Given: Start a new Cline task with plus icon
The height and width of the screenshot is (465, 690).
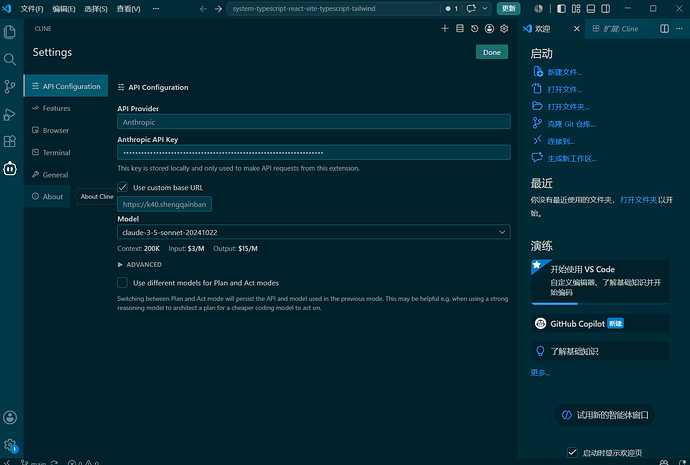Looking at the screenshot, I should click(x=444, y=29).
